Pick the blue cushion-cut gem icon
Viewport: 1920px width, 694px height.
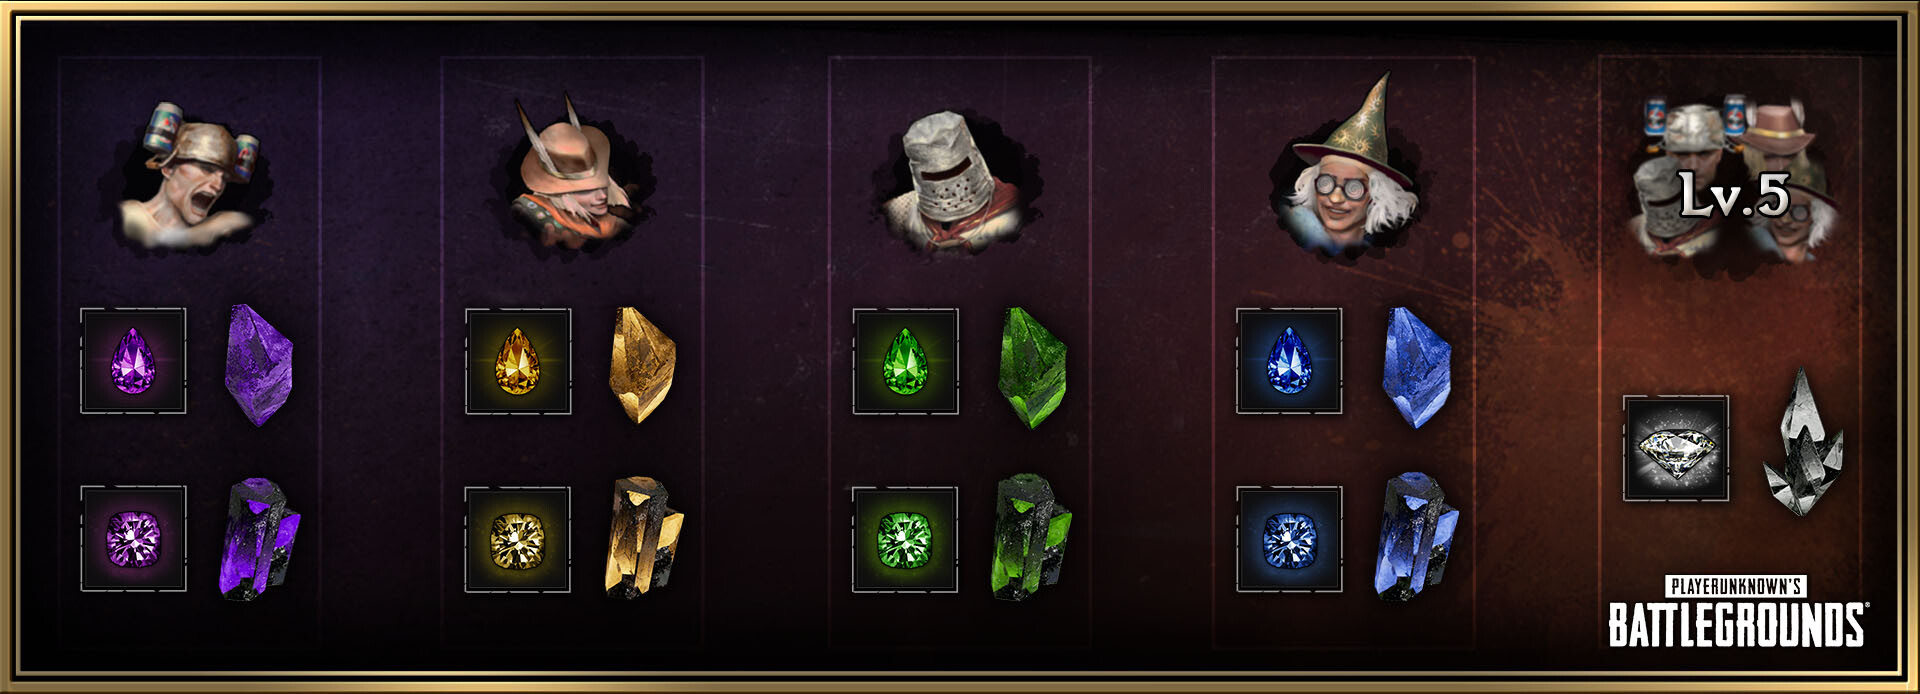click(1289, 540)
